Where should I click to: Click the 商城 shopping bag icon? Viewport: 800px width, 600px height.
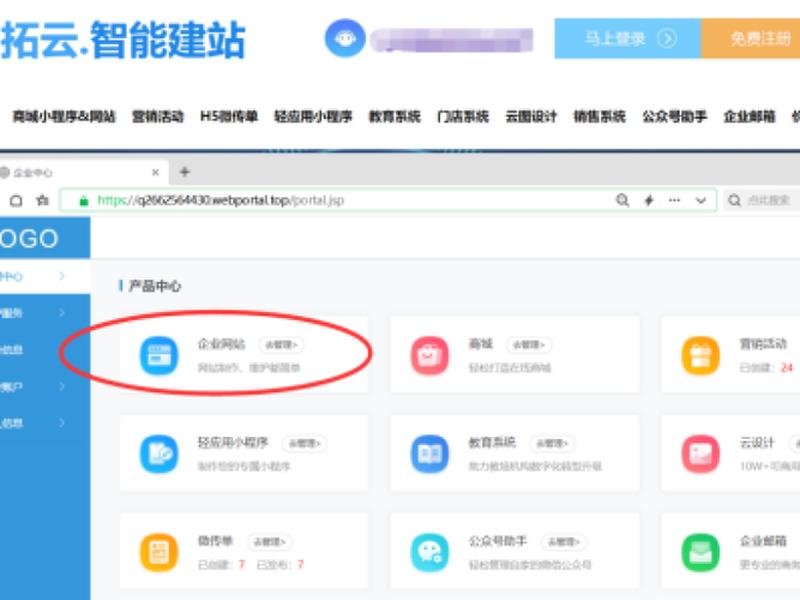click(430, 356)
